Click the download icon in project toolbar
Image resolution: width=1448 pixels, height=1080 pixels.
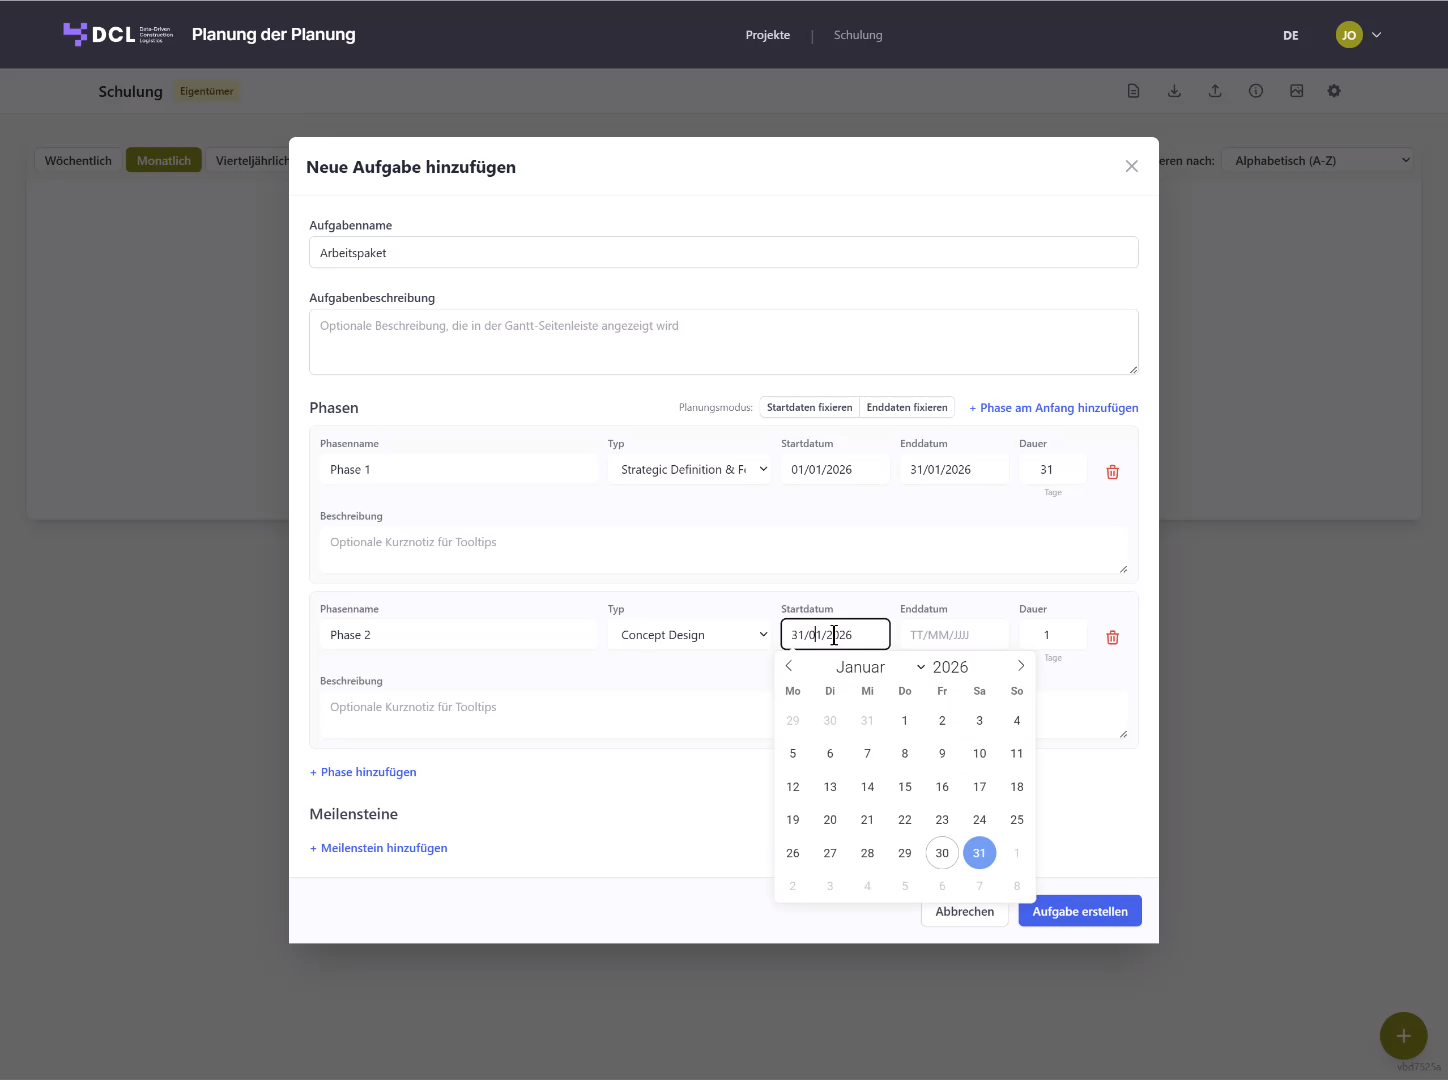(x=1174, y=91)
